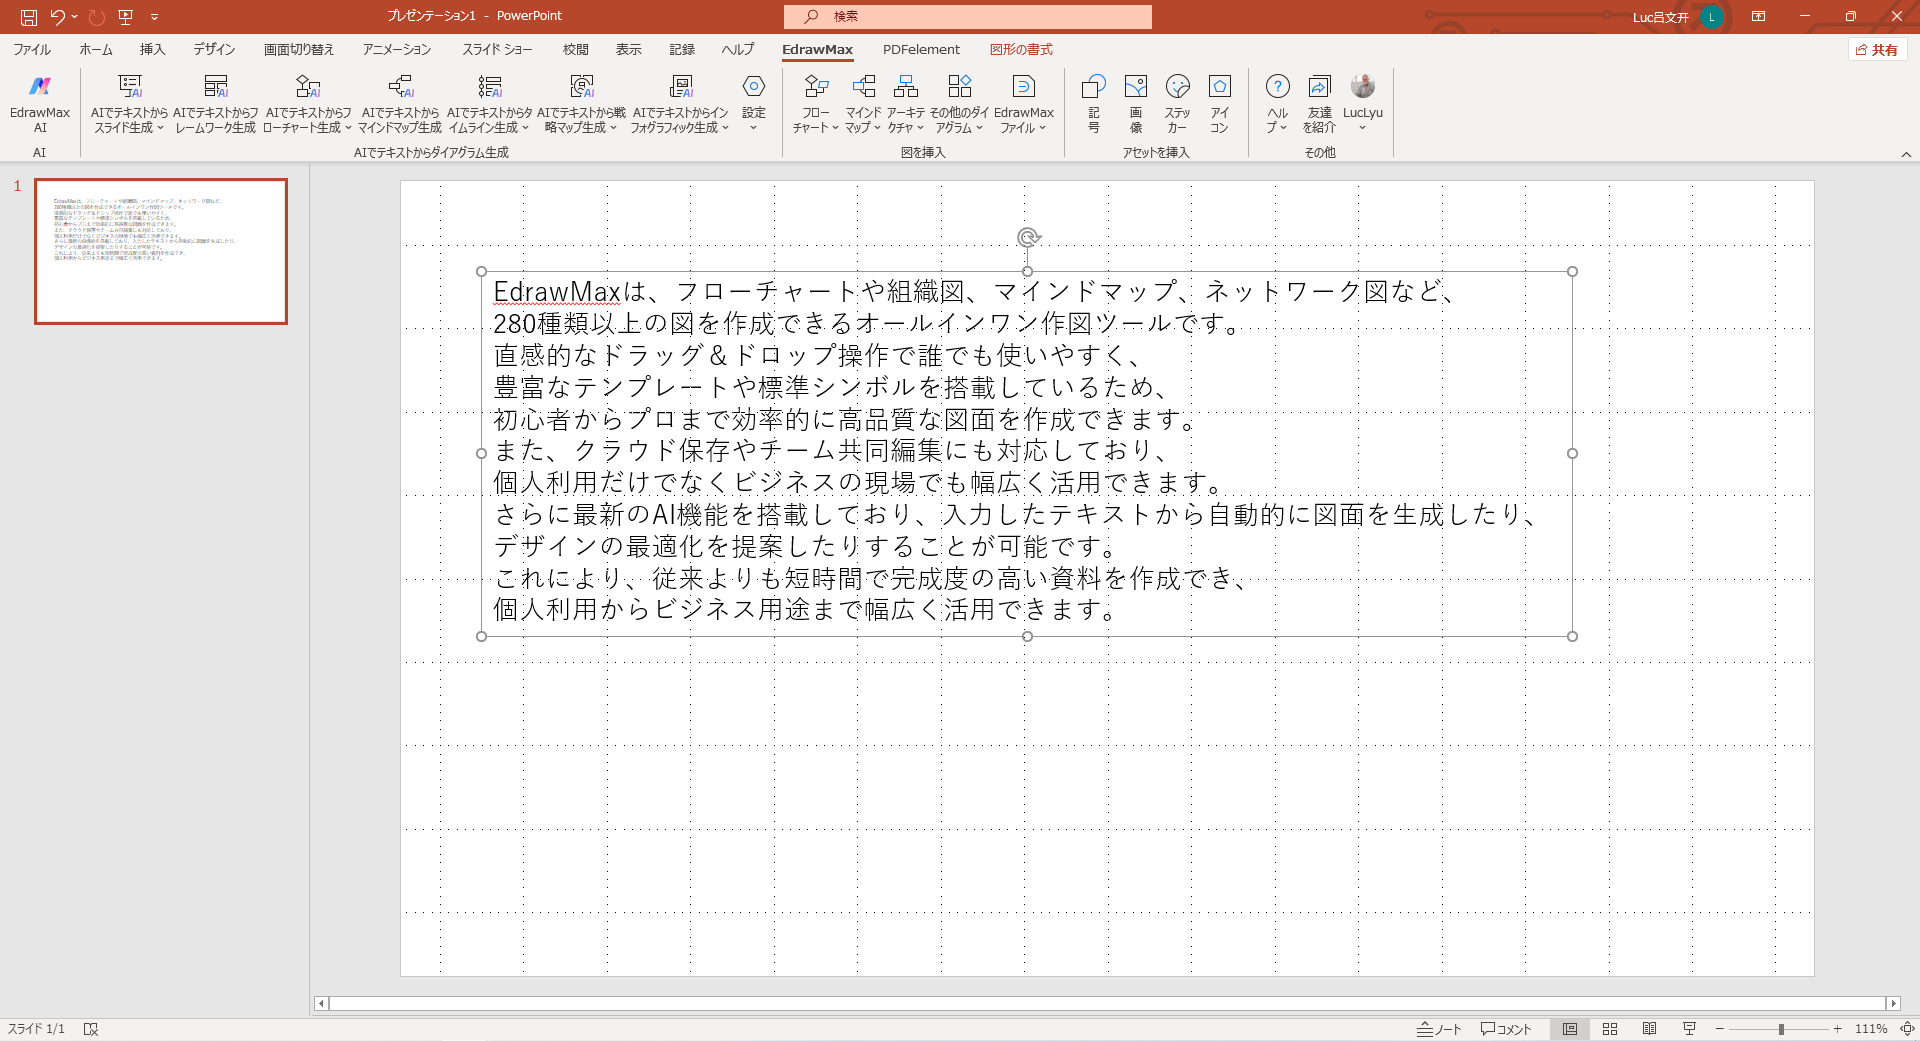Click the zoom slider handle
The height and width of the screenshot is (1041, 1920).
click(1781, 1029)
